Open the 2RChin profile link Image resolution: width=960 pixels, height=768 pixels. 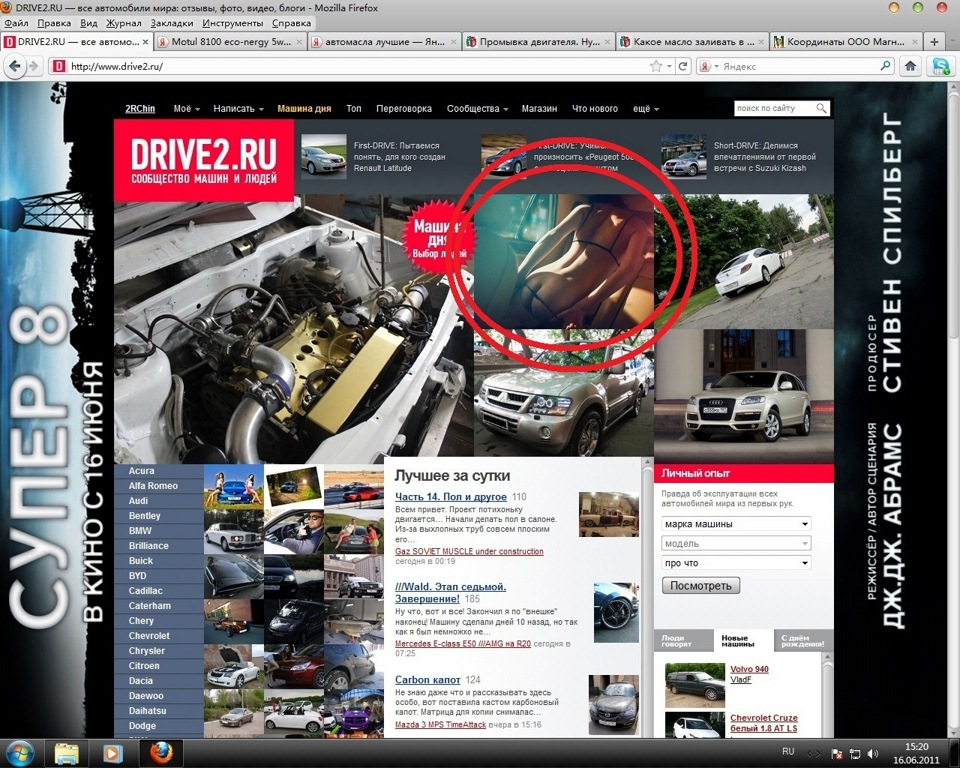click(140, 108)
